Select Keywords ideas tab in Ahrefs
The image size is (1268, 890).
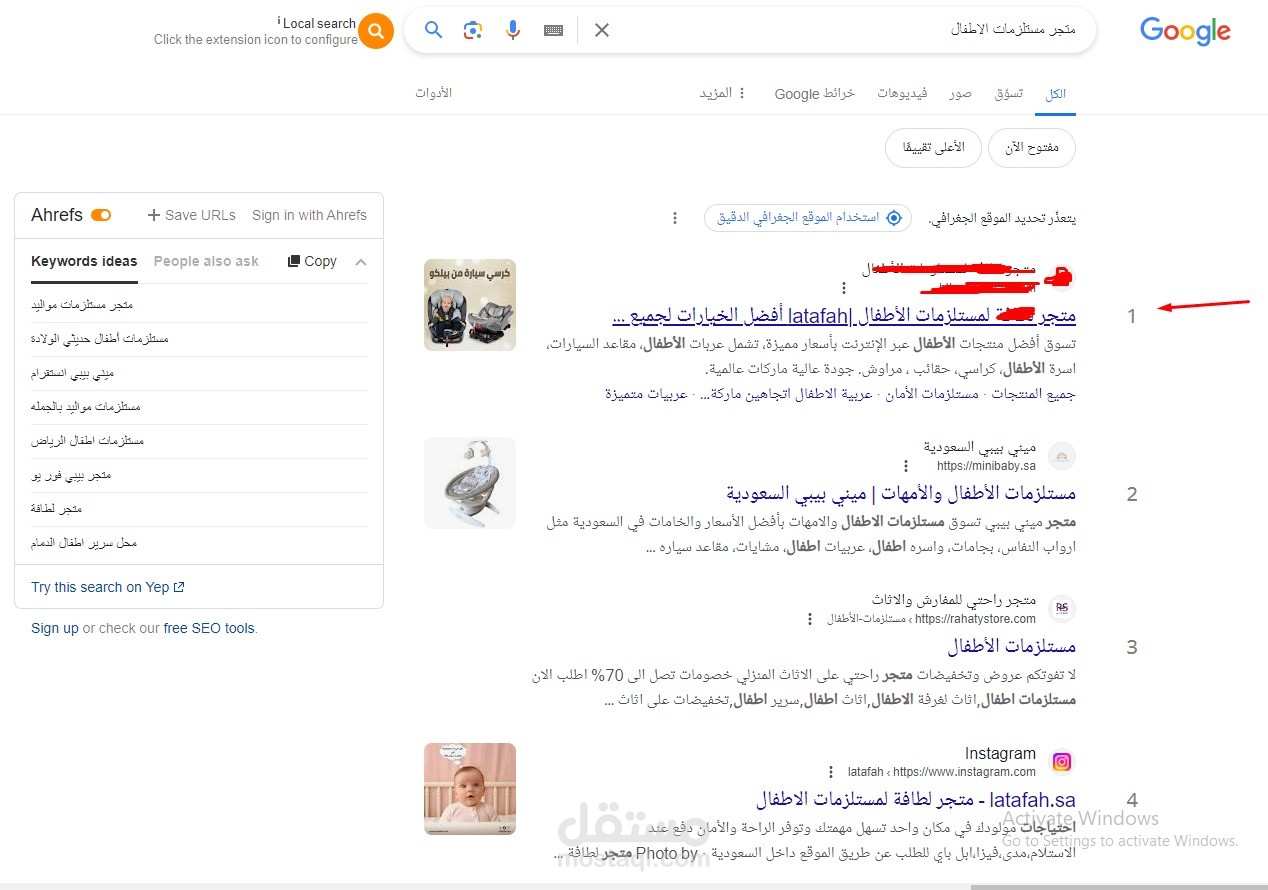point(84,261)
